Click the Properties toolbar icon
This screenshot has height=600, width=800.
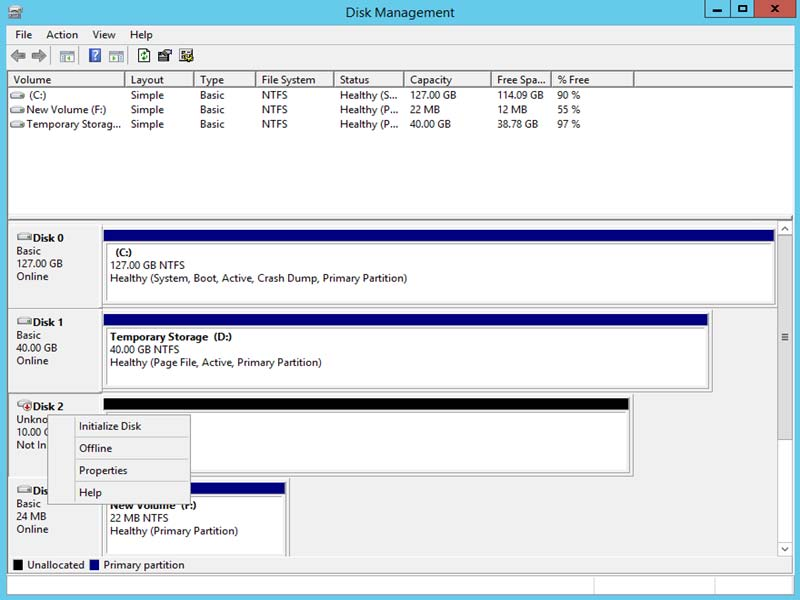[x=165, y=56]
